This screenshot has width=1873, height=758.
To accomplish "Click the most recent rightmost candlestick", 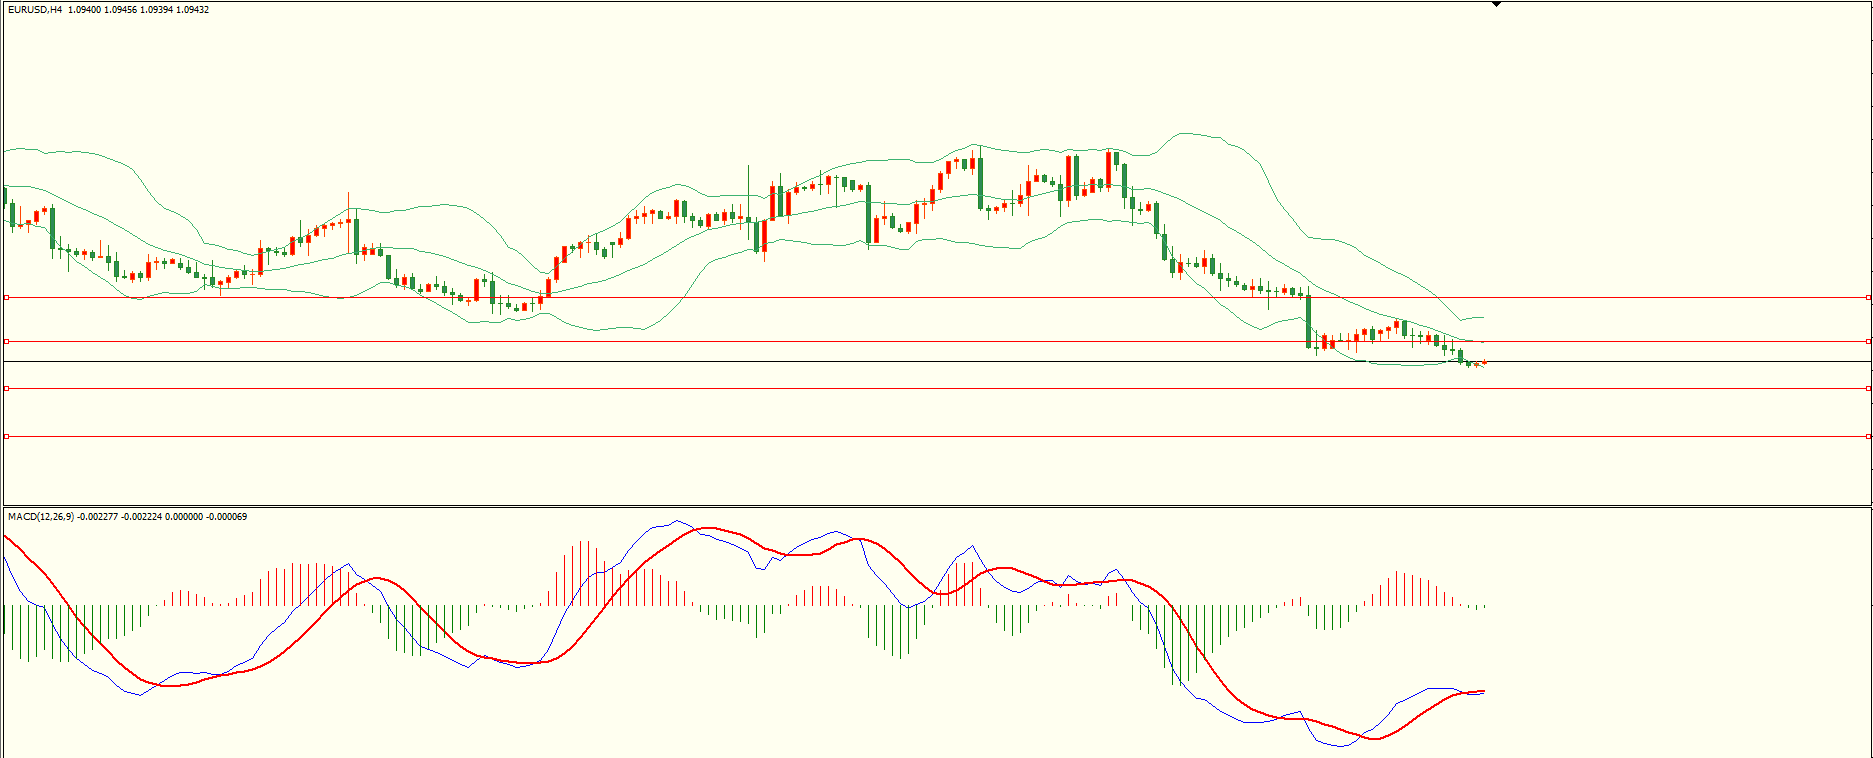I will pyautogui.click(x=1485, y=363).
